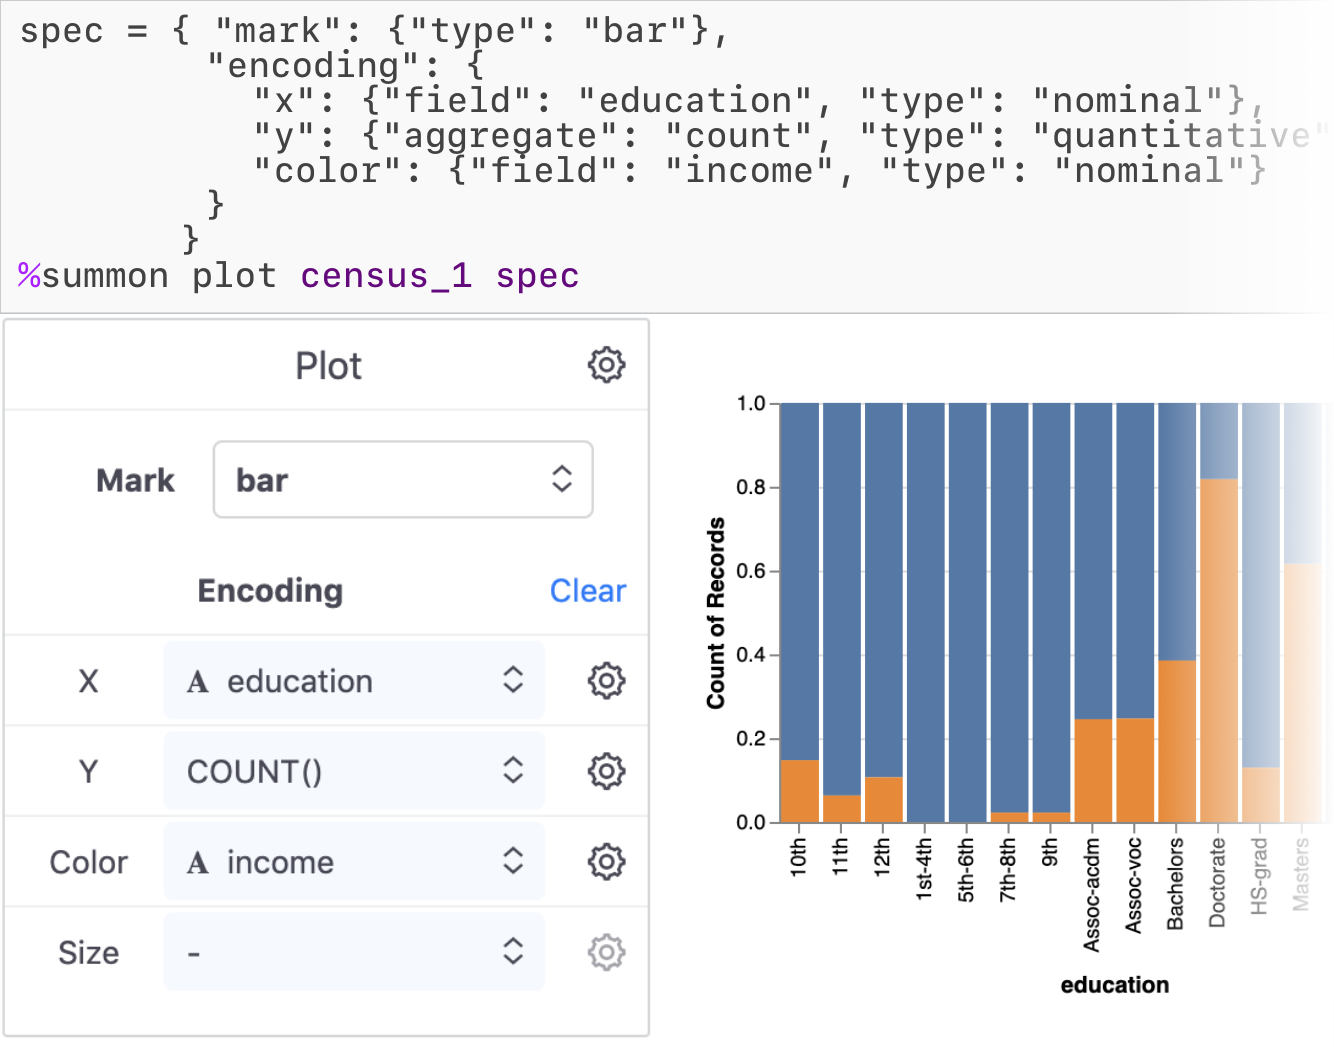The image size is (1334, 1047).
Task: Click the blue segment of 1st-4th bar
Action: click(x=925, y=613)
